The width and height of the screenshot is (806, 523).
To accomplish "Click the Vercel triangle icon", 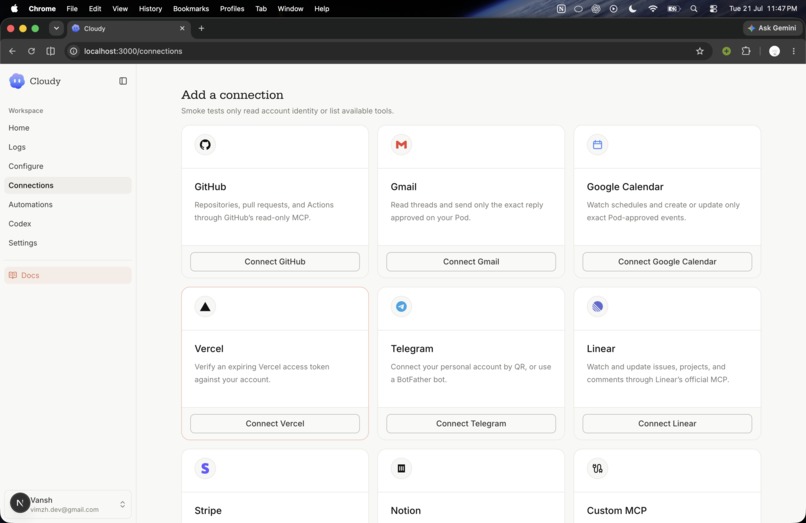I will [205, 306].
